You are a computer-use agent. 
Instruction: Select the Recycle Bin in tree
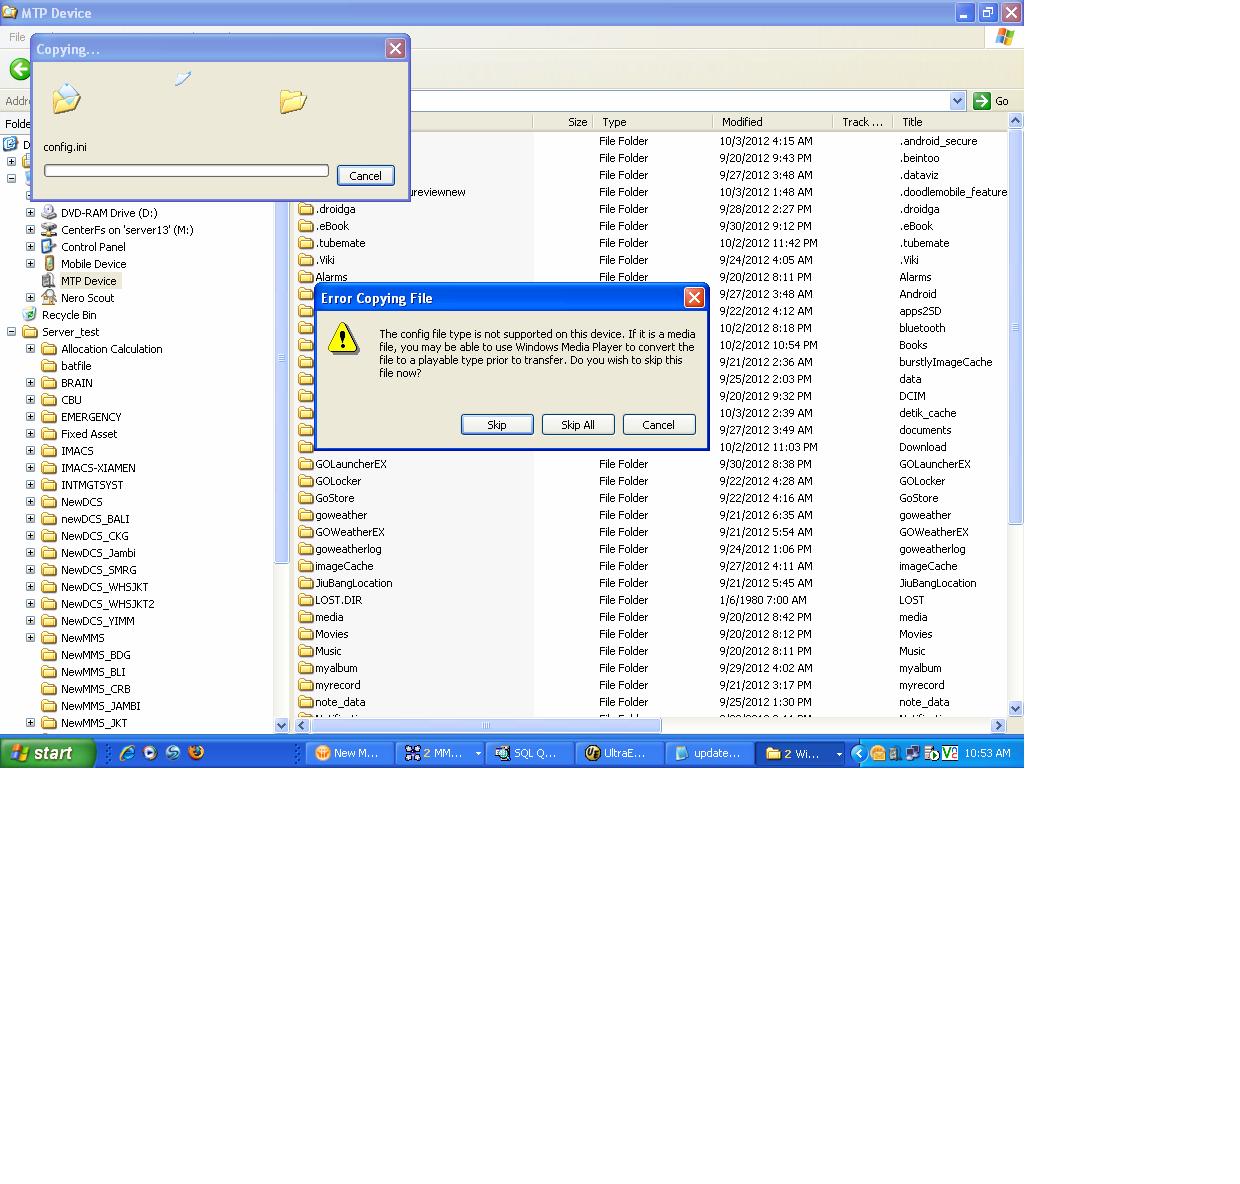(x=68, y=315)
